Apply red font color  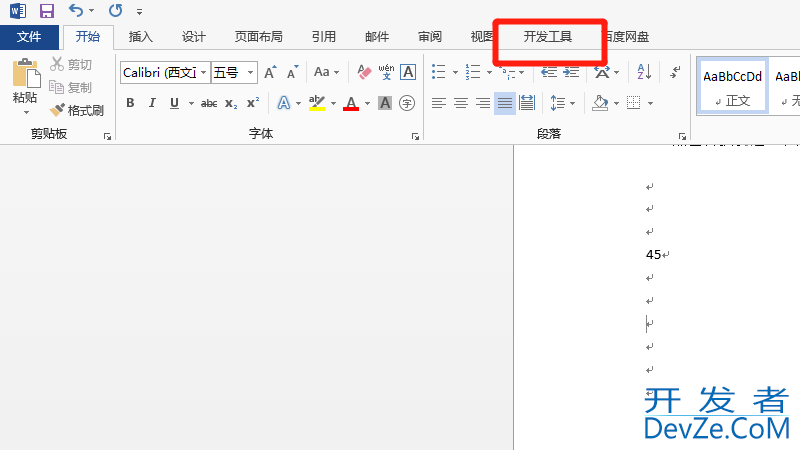(x=351, y=103)
